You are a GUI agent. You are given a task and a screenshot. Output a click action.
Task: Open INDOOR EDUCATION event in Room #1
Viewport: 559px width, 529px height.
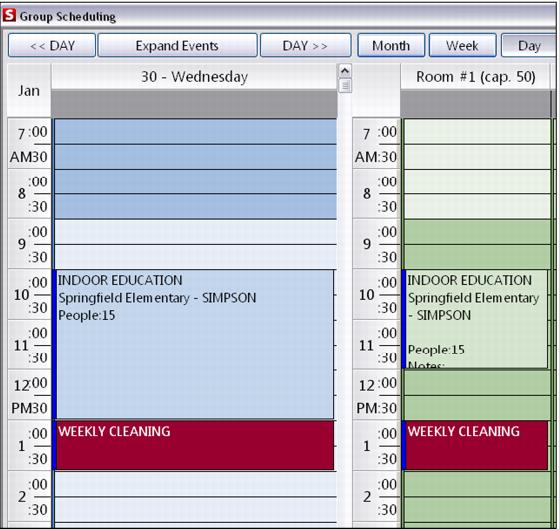[x=475, y=319]
